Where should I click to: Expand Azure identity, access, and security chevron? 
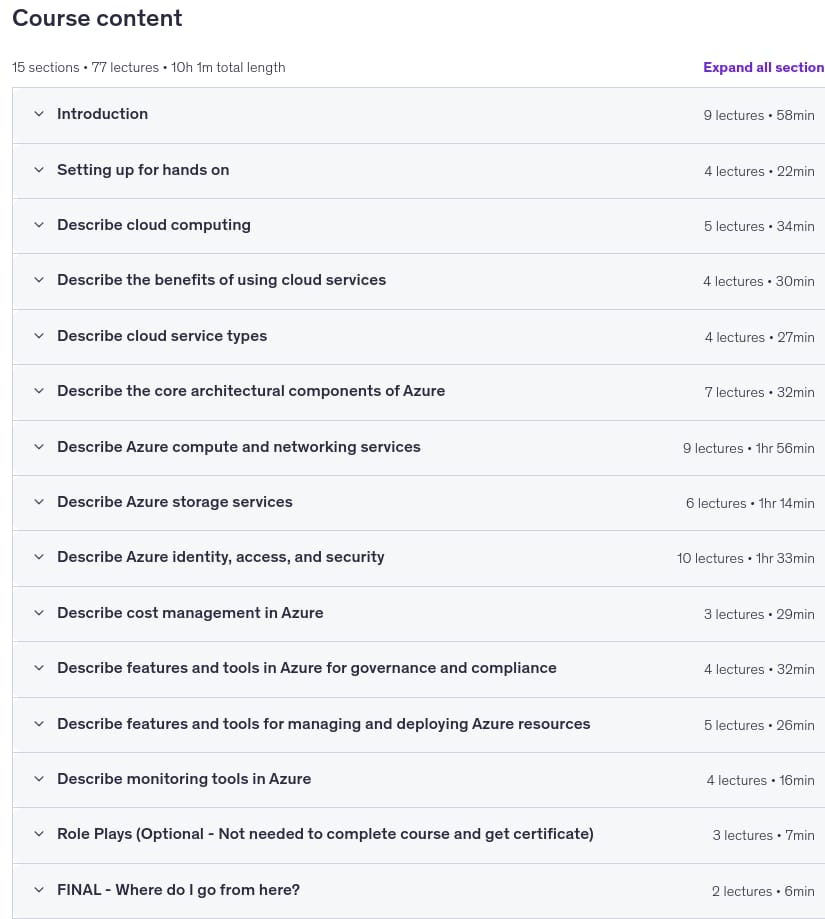[x=39, y=557]
